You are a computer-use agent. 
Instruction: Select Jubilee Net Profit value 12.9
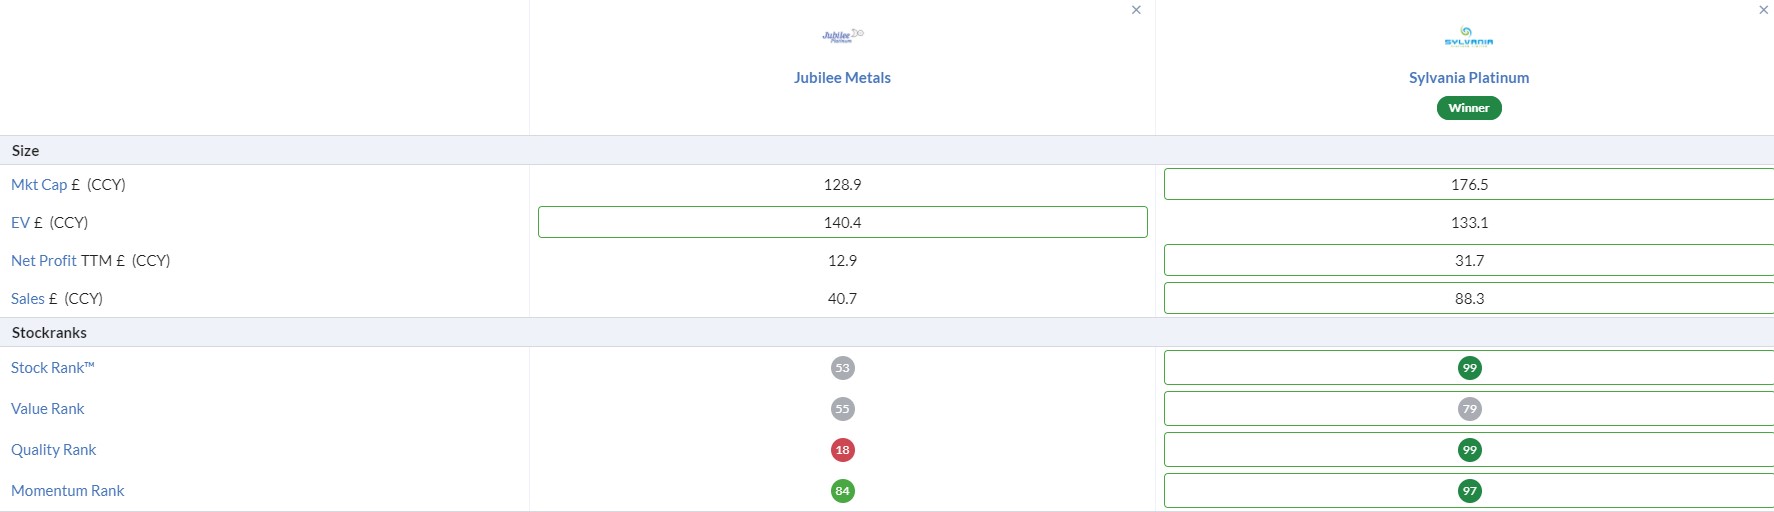tap(843, 261)
